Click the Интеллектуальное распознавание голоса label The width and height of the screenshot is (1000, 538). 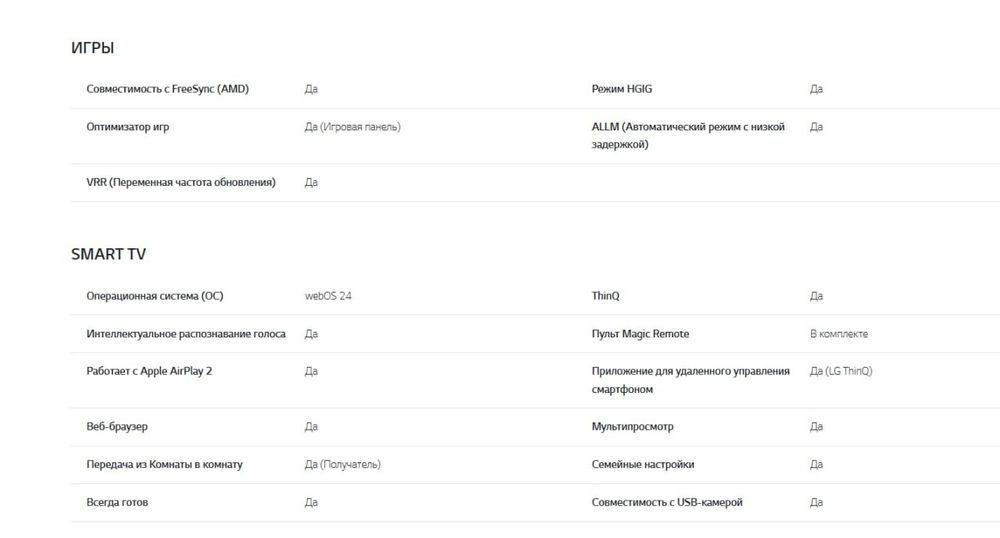pyautogui.click(x=186, y=334)
